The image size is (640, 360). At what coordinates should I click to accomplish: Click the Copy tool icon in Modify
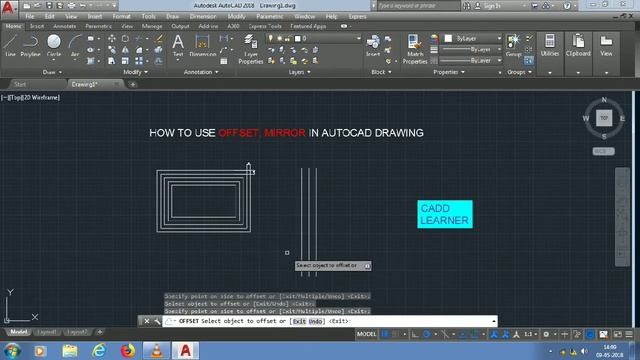tap(111, 50)
